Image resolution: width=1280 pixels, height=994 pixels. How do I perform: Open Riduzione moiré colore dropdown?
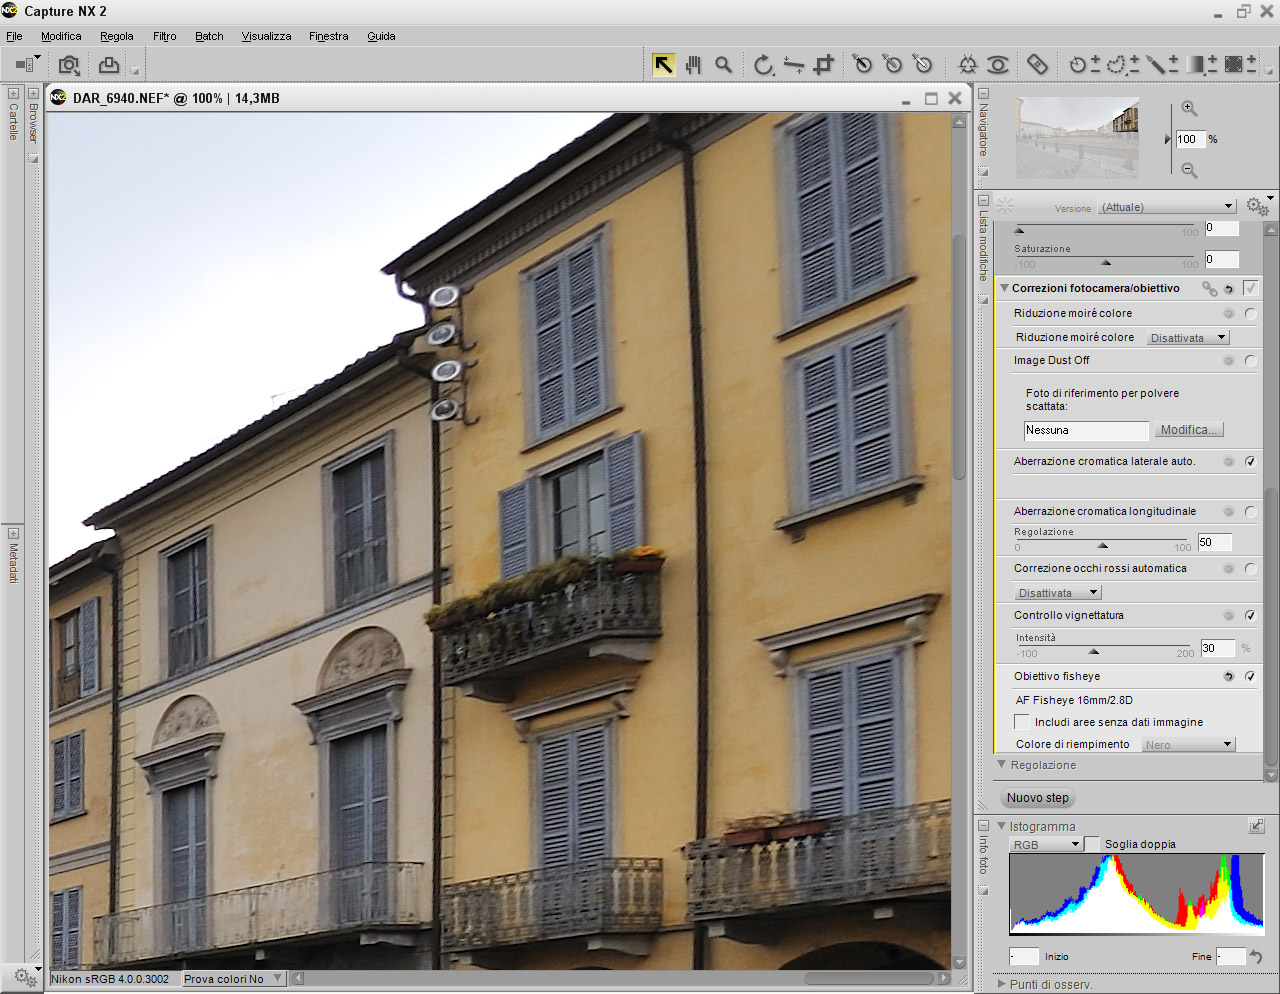pos(1187,338)
